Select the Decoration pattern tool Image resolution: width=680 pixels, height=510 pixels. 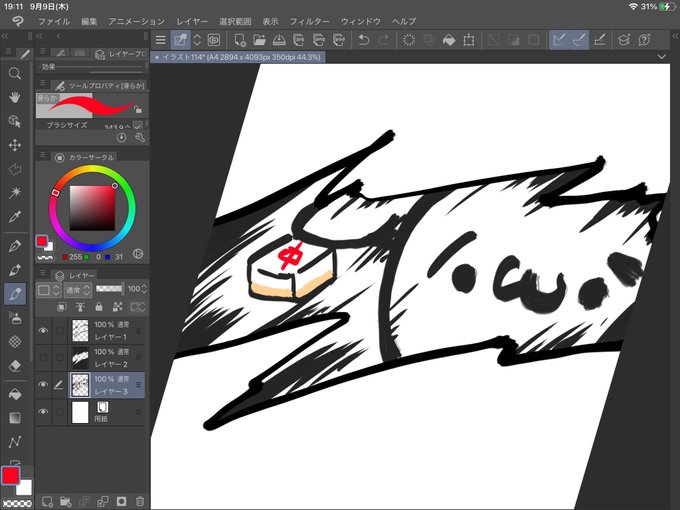click(15, 342)
